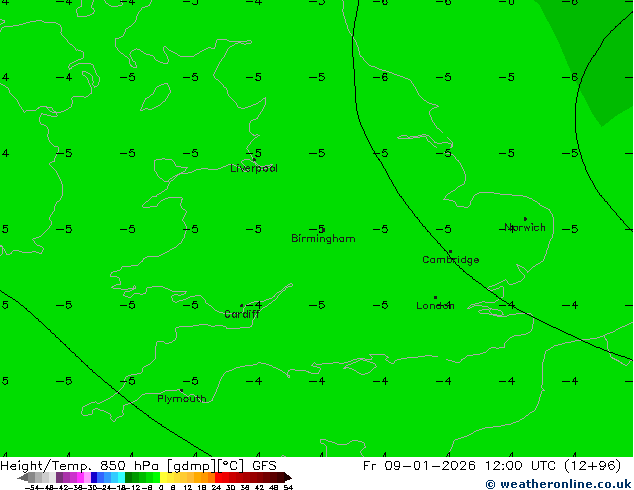Click the Plymouth city dot marker
This screenshot has width=634, height=490.
coord(181,391)
